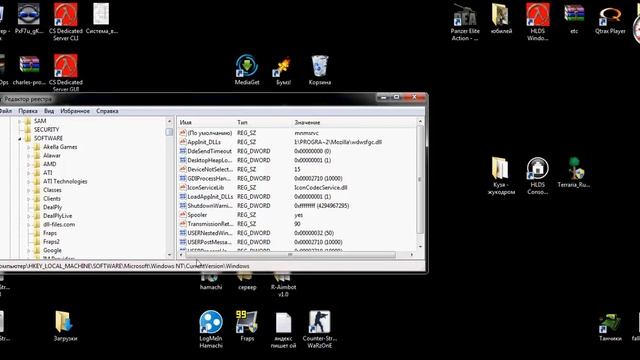Select the SECURITY key in the tree
The height and width of the screenshot is (360, 640).
click(x=47, y=130)
